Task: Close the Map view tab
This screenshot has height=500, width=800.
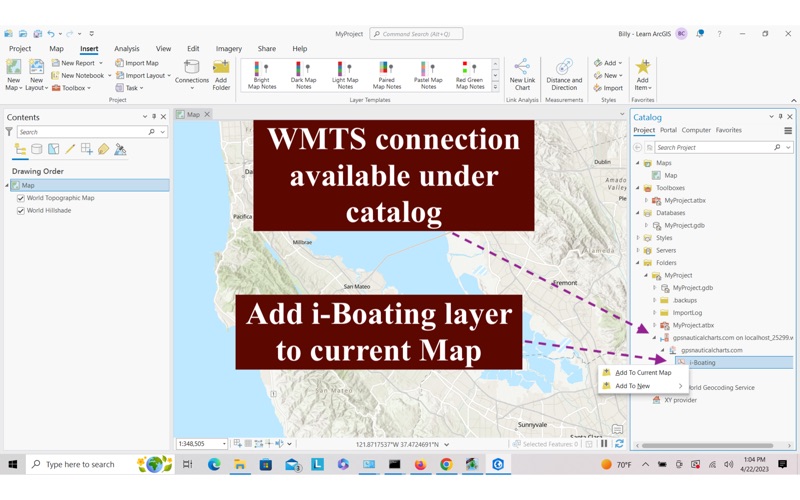Action: 207,114
